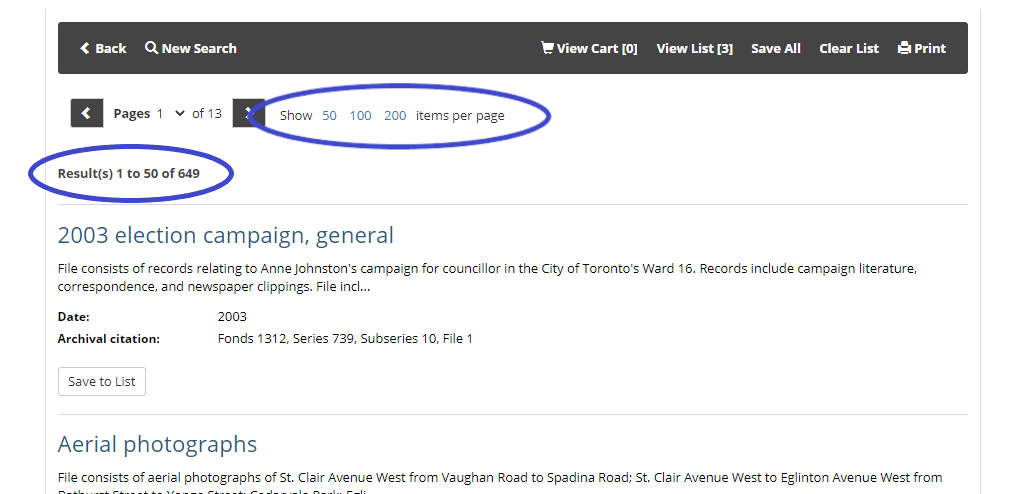Click Clear List in the top bar
Screen dimensions: 1027x494
coord(849,48)
